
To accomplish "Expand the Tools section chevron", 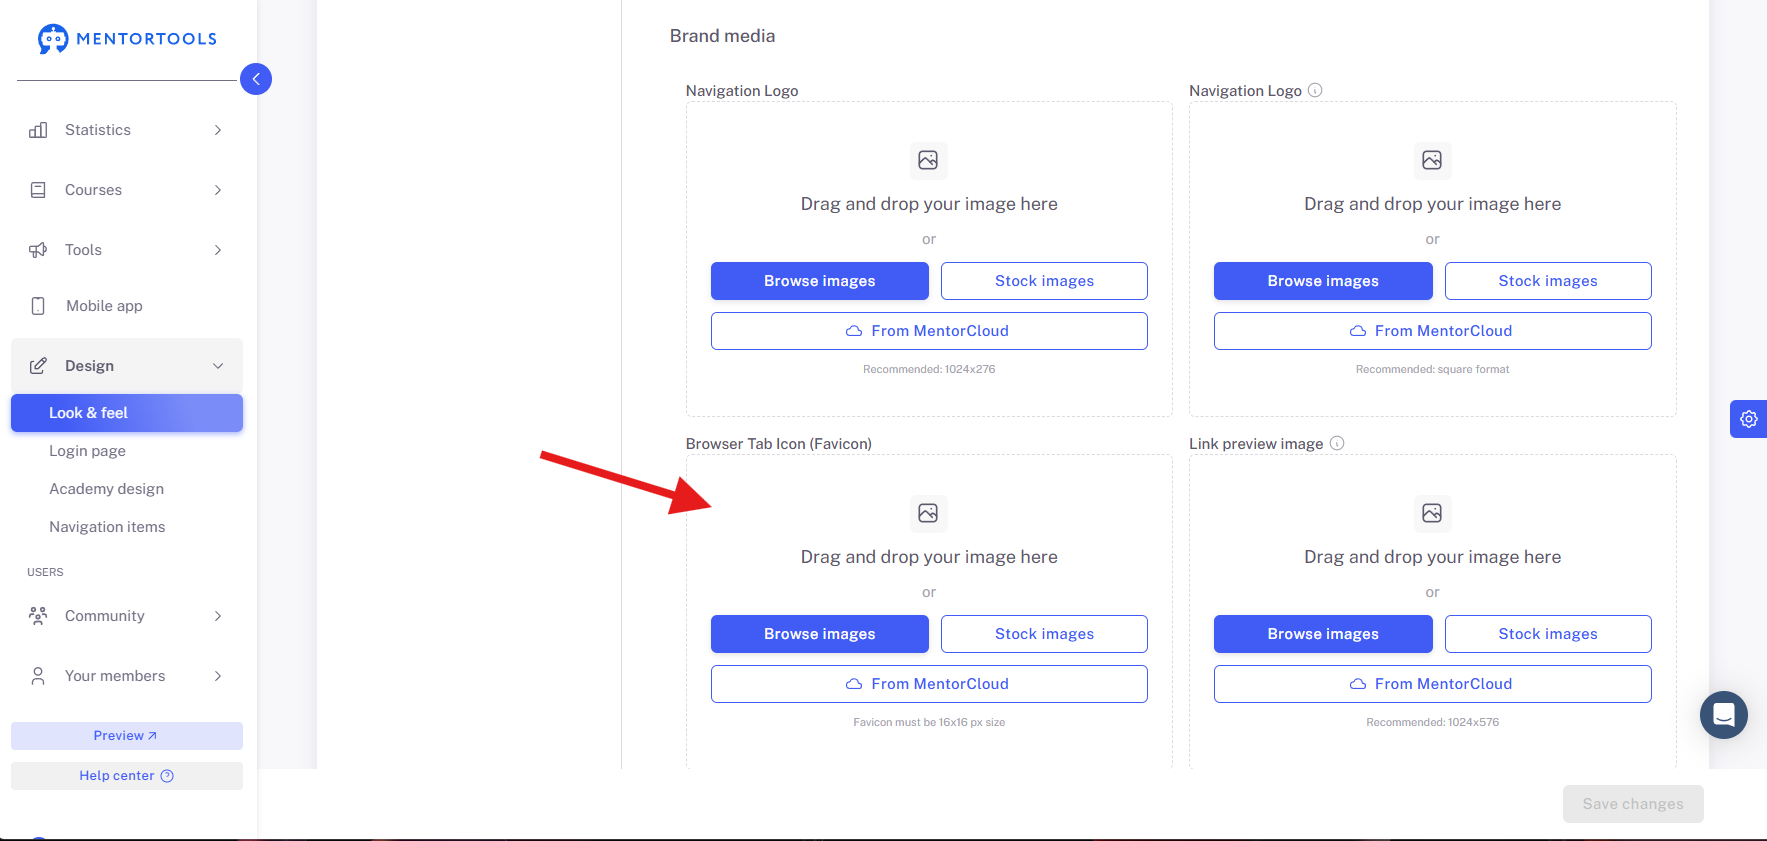I will click(x=218, y=250).
